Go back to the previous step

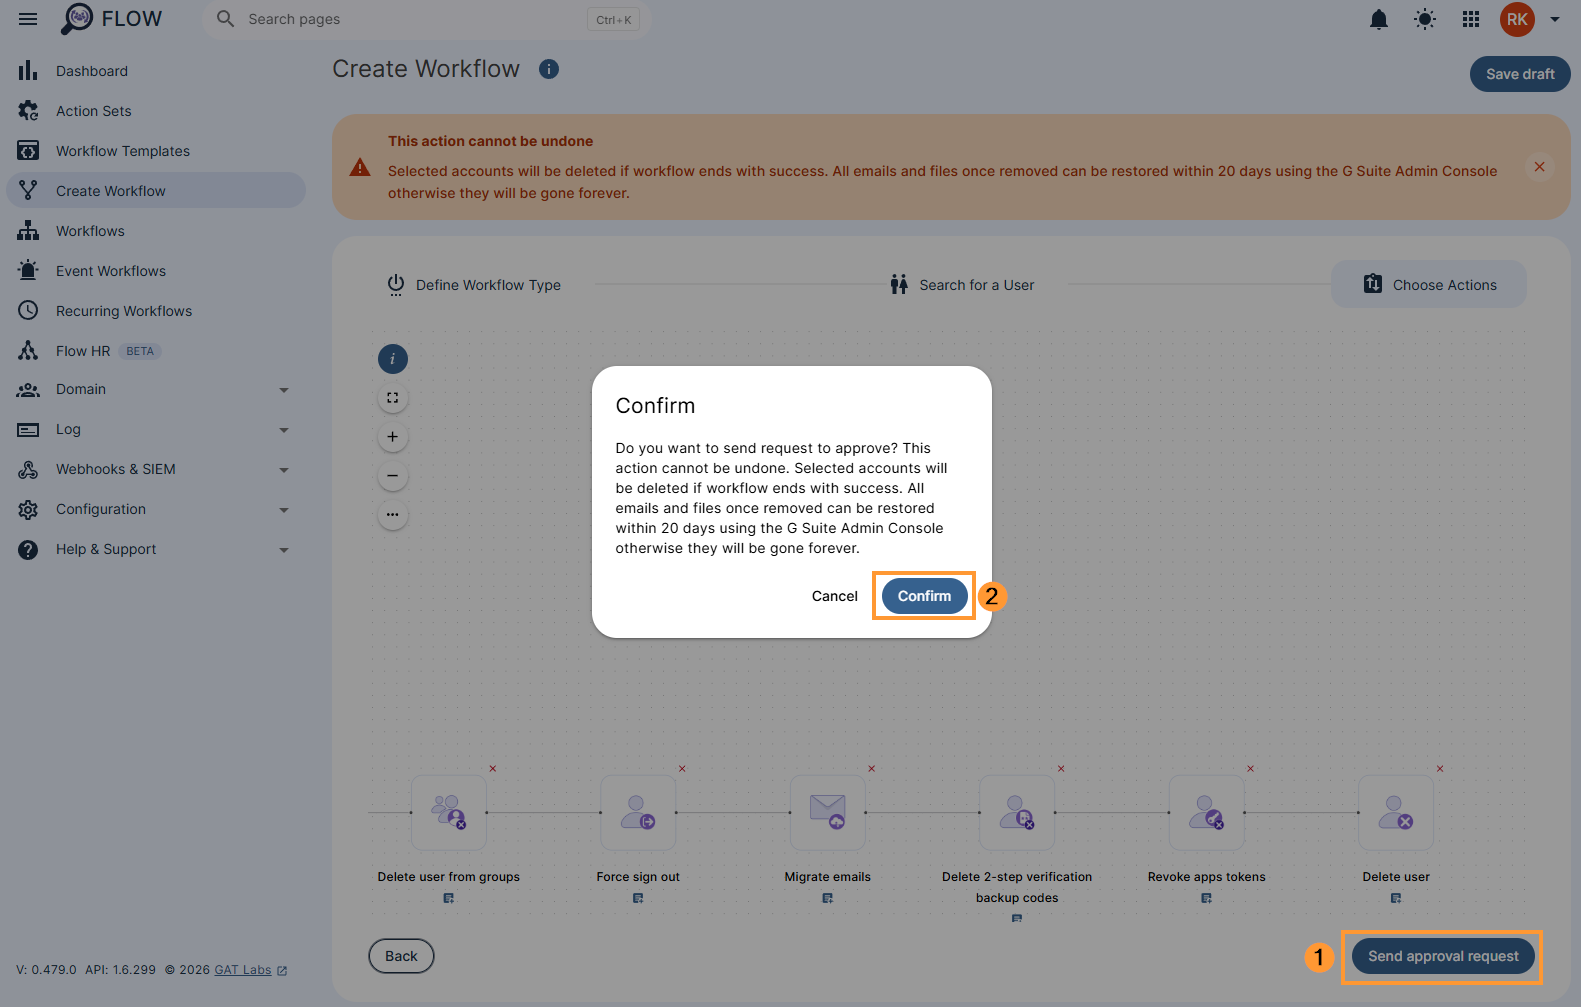pos(401,956)
